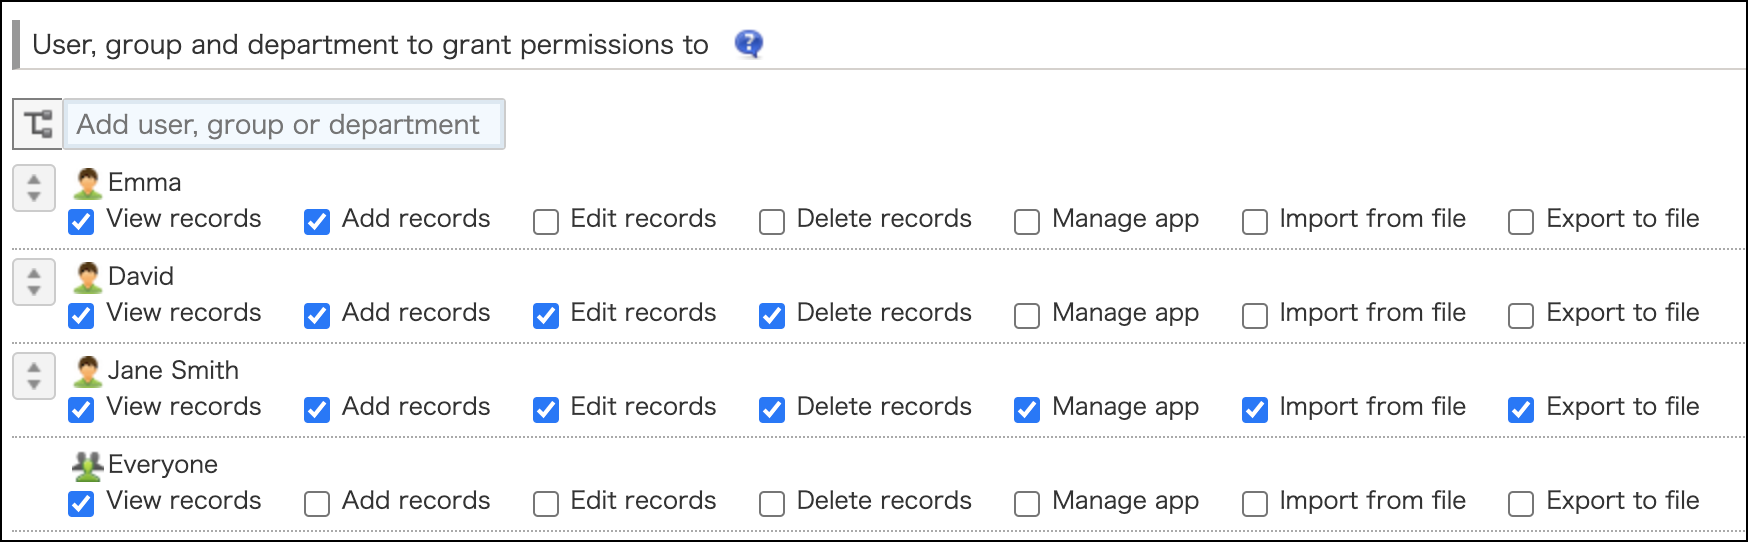Open the organization tree picker icon
The height and width of the screenshot is (542, 1748).
coord(38,124)
